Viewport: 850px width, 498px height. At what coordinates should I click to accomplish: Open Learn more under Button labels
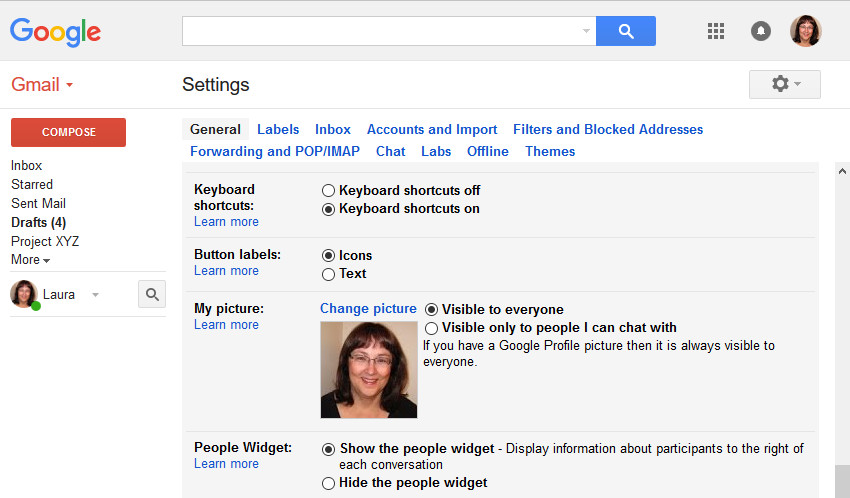pos(226,270)
